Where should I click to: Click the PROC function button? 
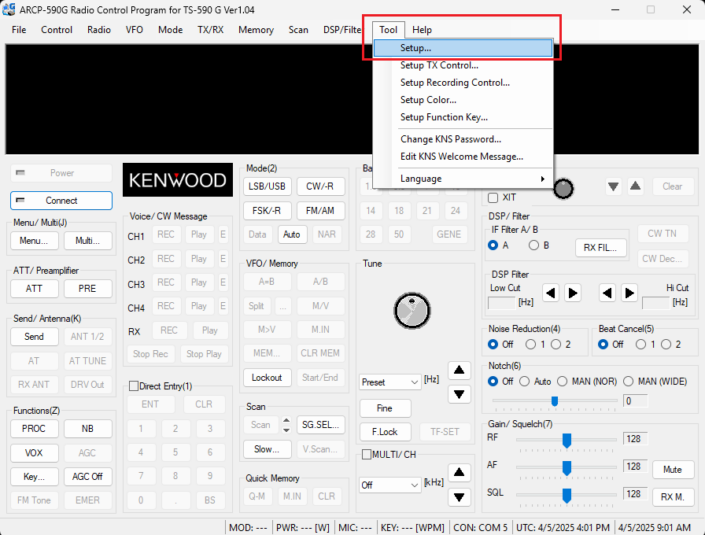click(x=34, y=429)
